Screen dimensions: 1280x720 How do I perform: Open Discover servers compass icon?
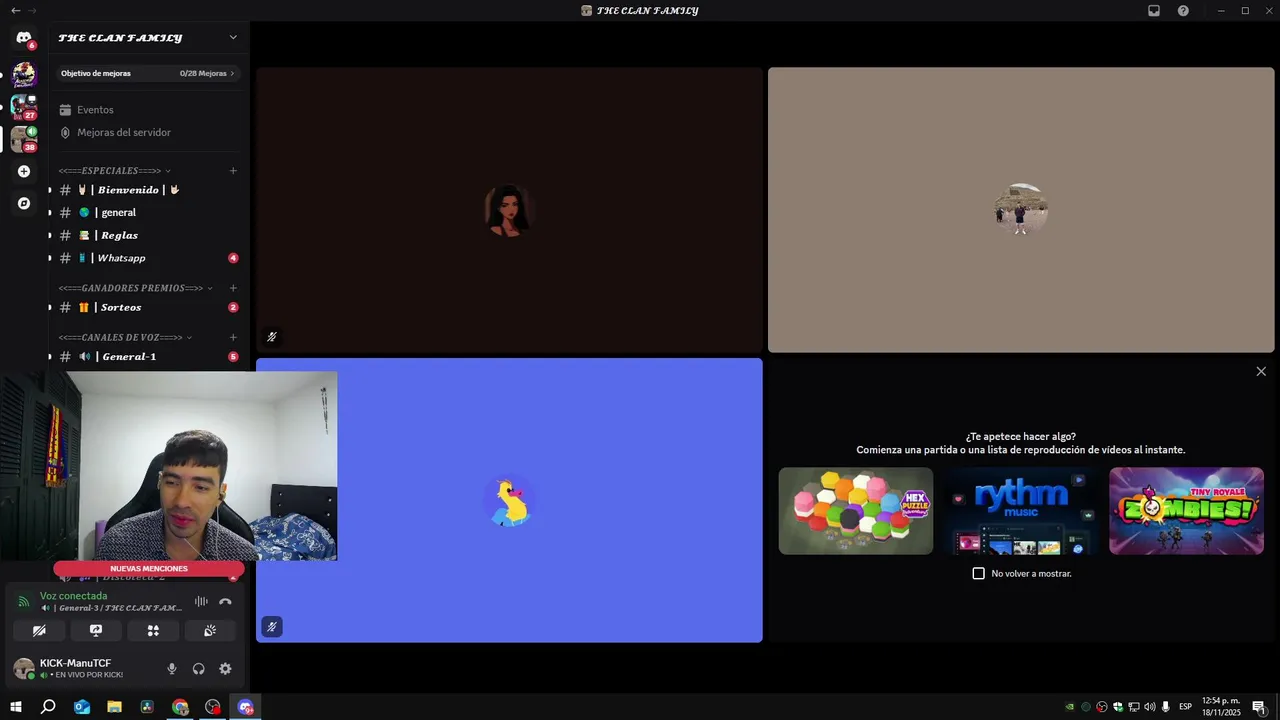(24, 203)
